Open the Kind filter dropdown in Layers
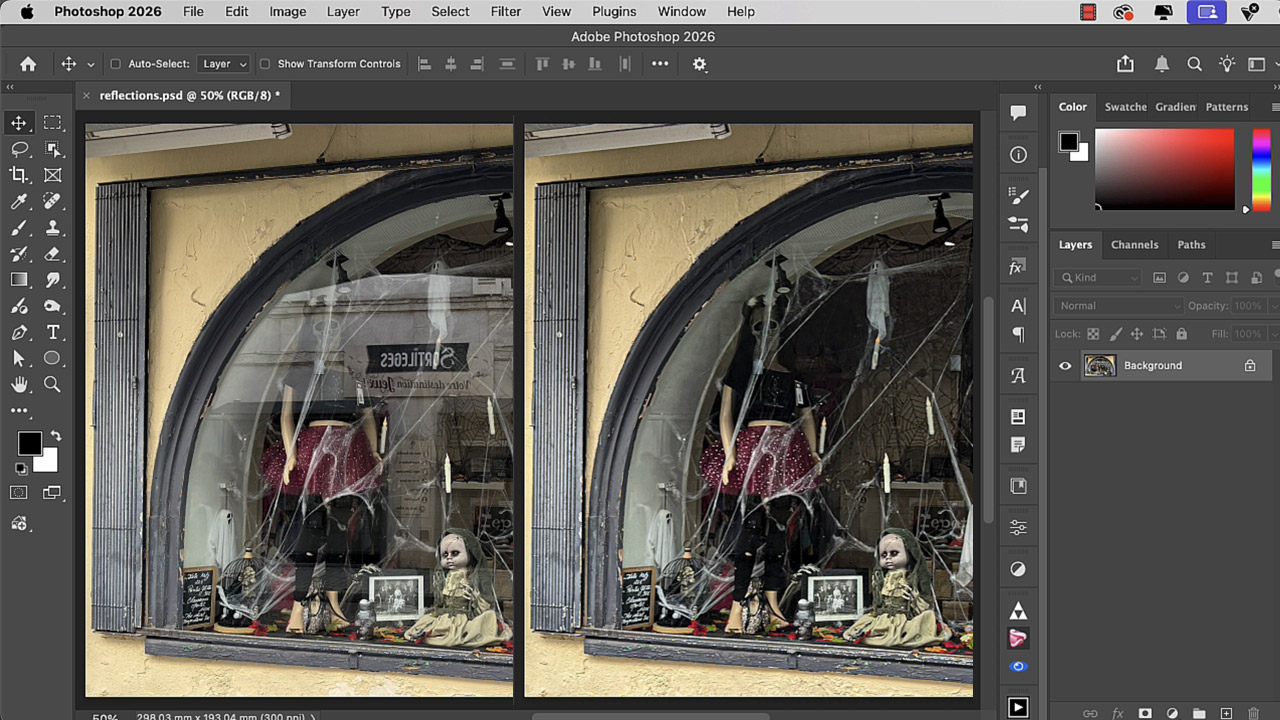 click(x=1099, y=278)
